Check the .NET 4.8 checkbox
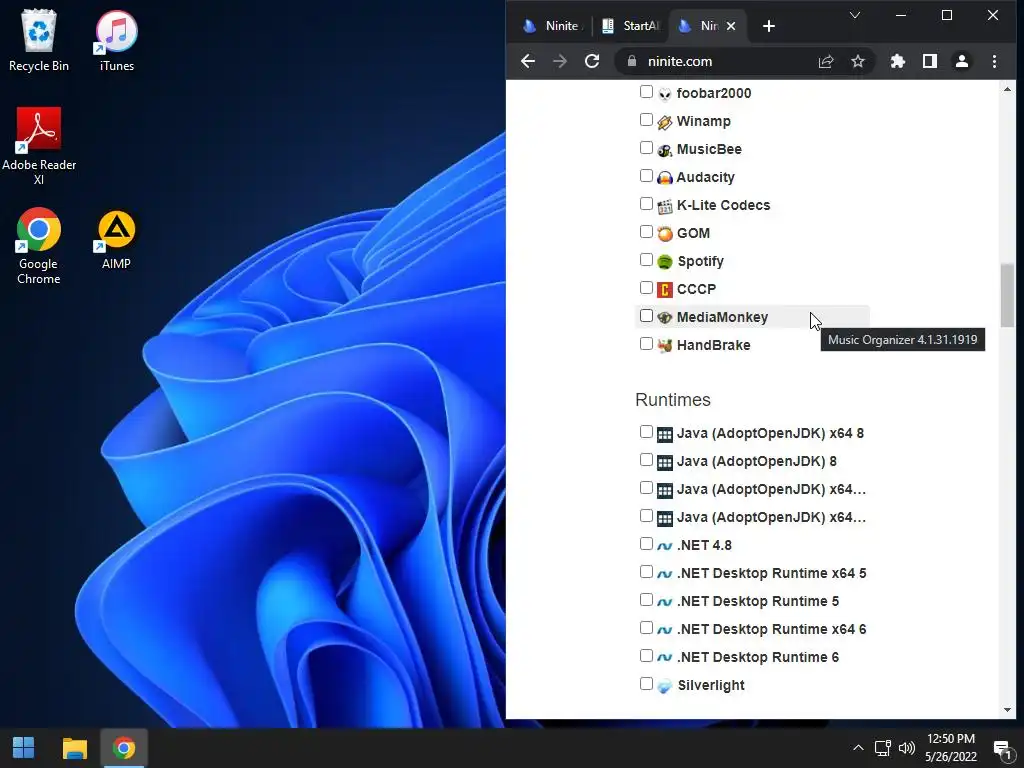Viewport: 1024px width, 768px height. click(x=646, y=543)
